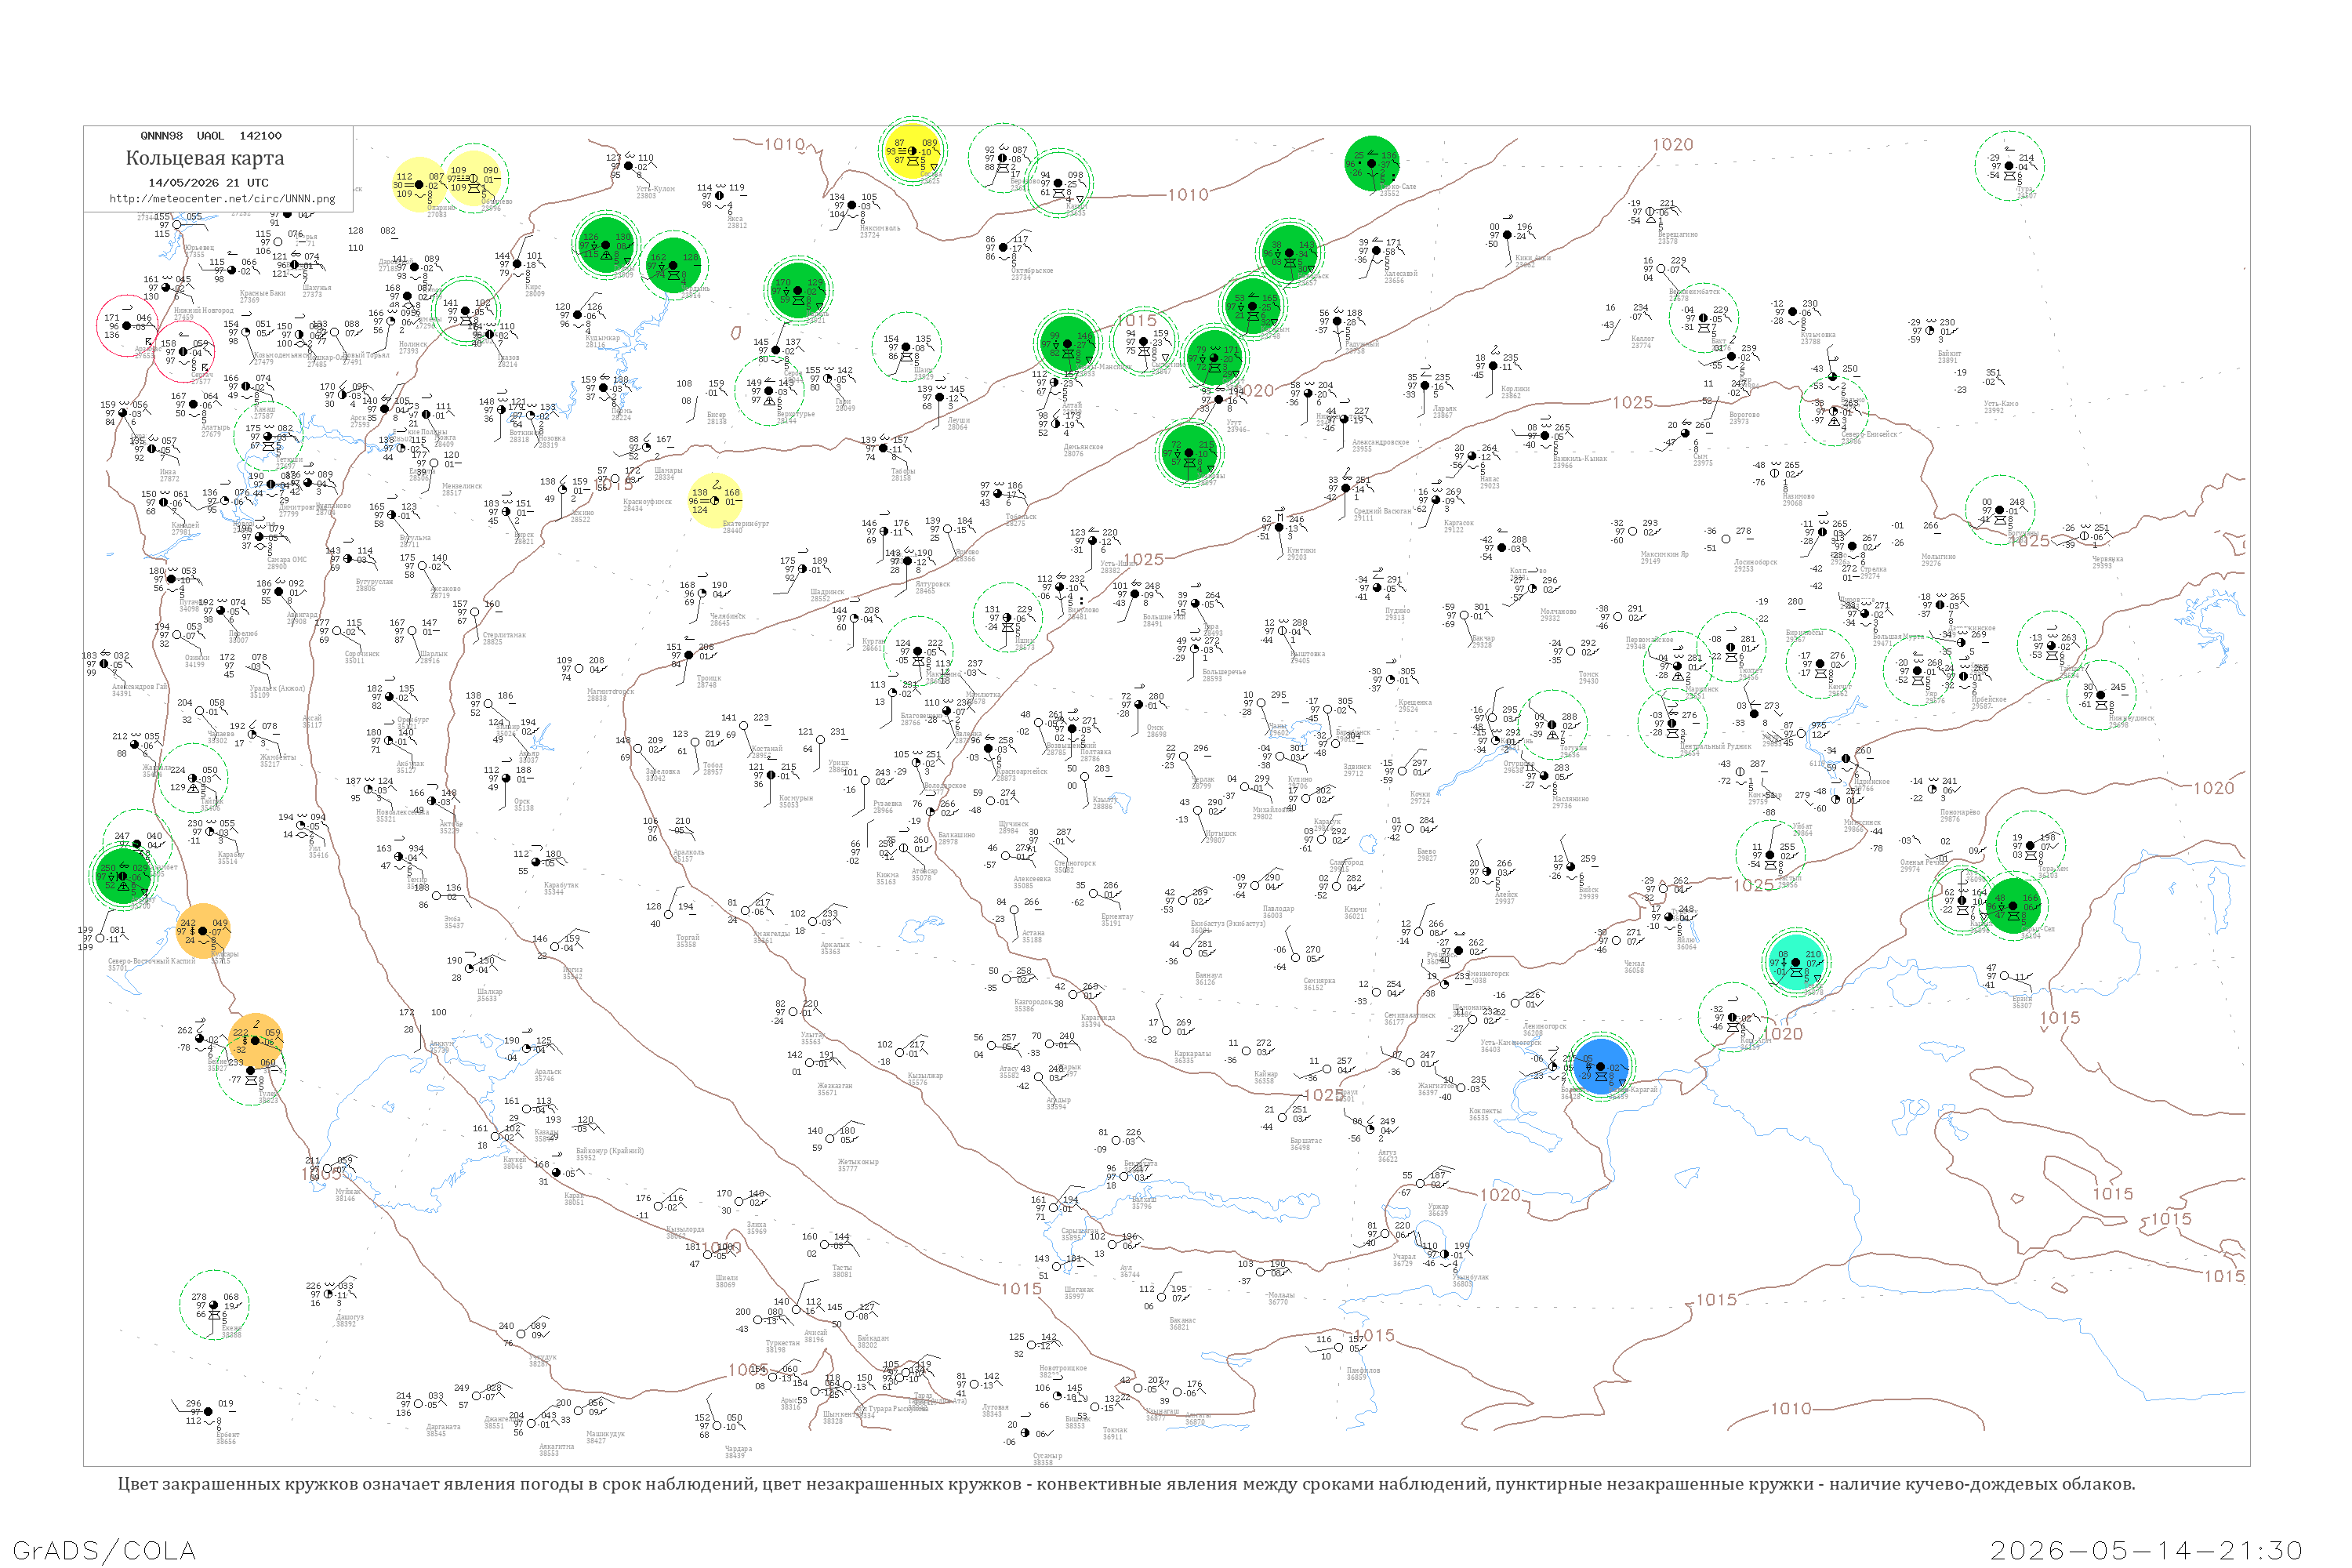Screen dimensions: 2352x1568
Task: Click the "1025" isobar label beside Кайнар
Action: [1324, 1095]
